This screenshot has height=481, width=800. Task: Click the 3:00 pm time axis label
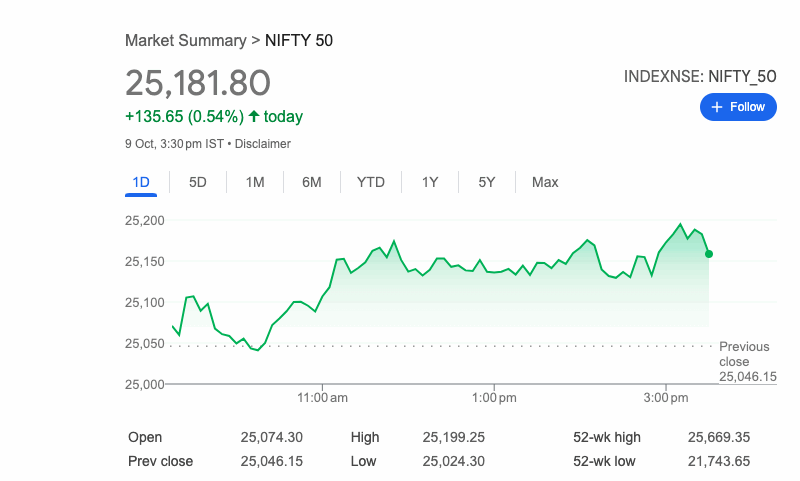(666, 398)
